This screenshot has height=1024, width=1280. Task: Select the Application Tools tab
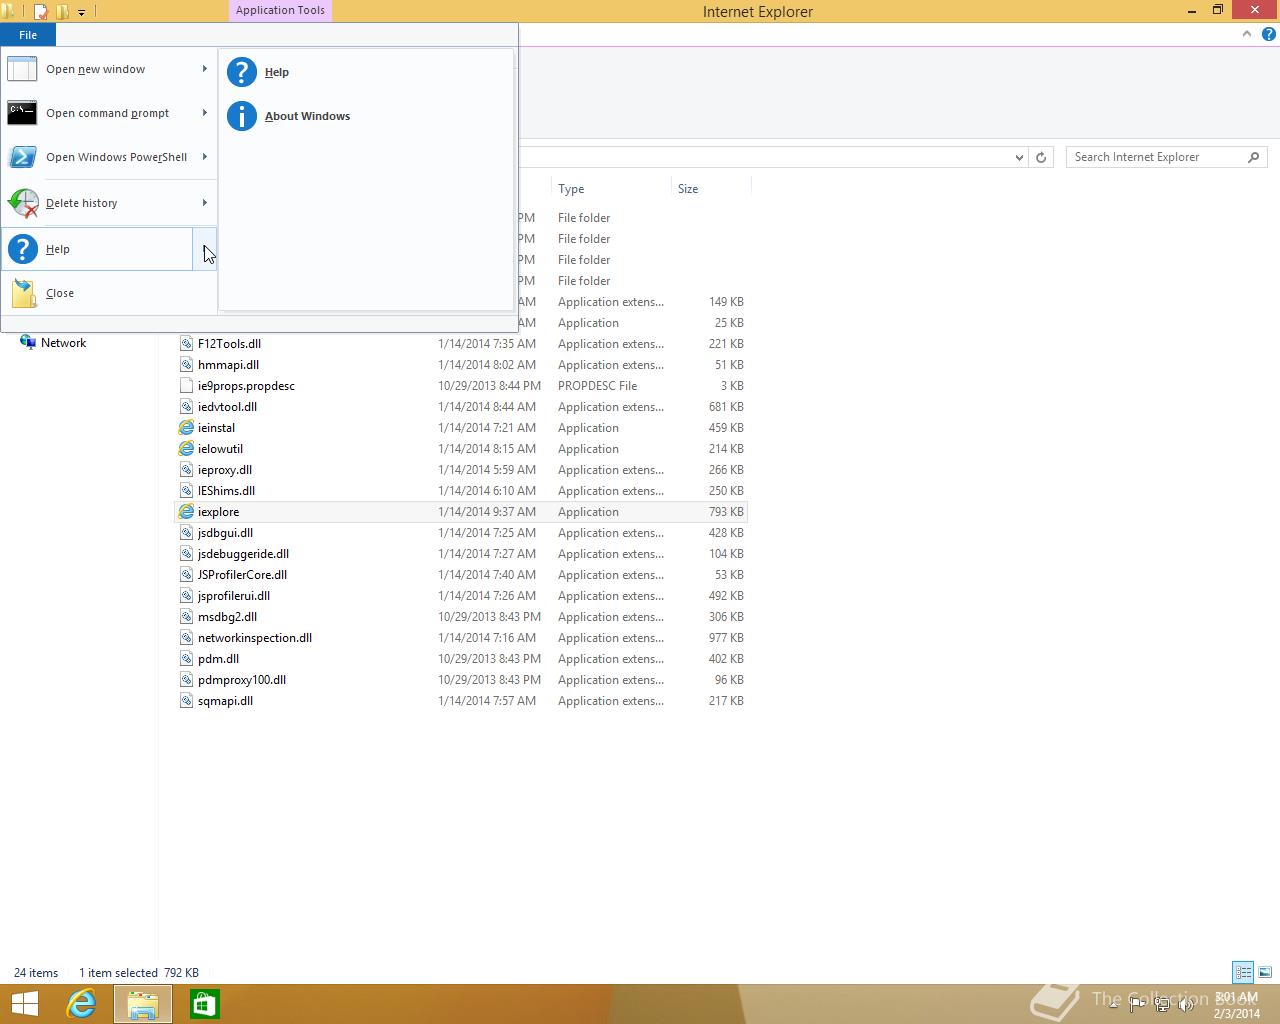click(280, 10)
